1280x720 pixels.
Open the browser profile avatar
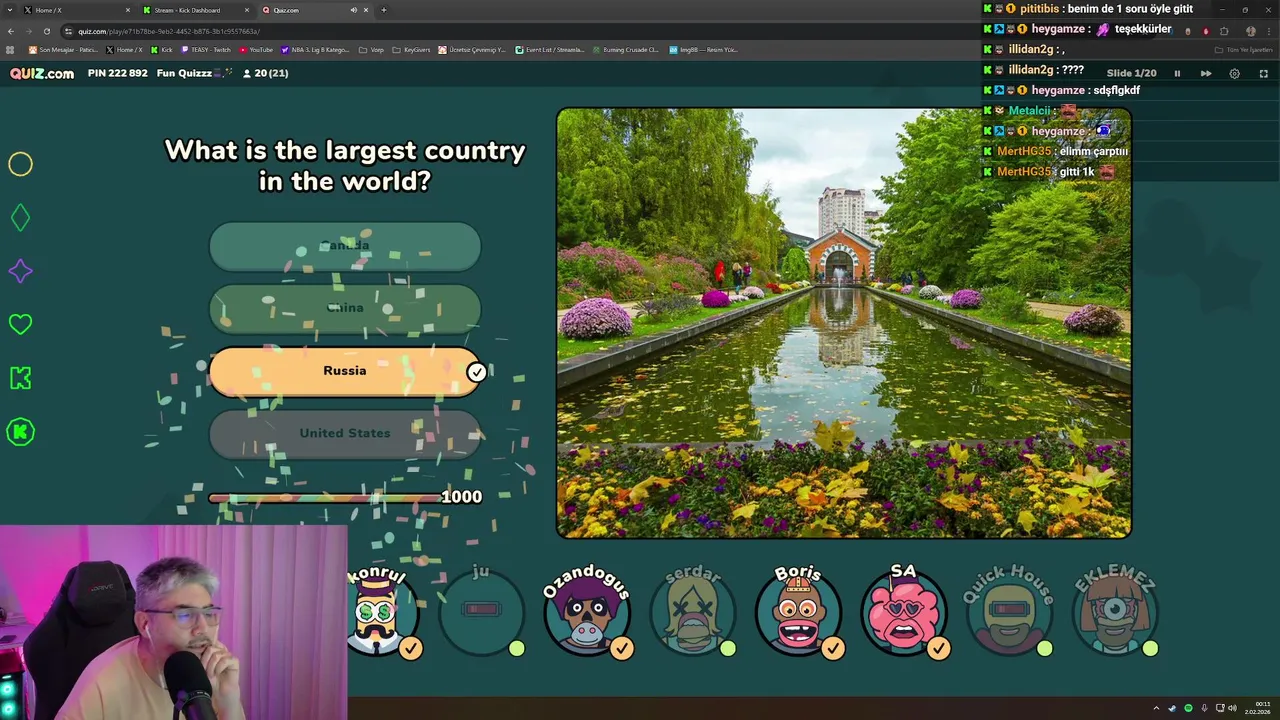(x=1250, y=31)
